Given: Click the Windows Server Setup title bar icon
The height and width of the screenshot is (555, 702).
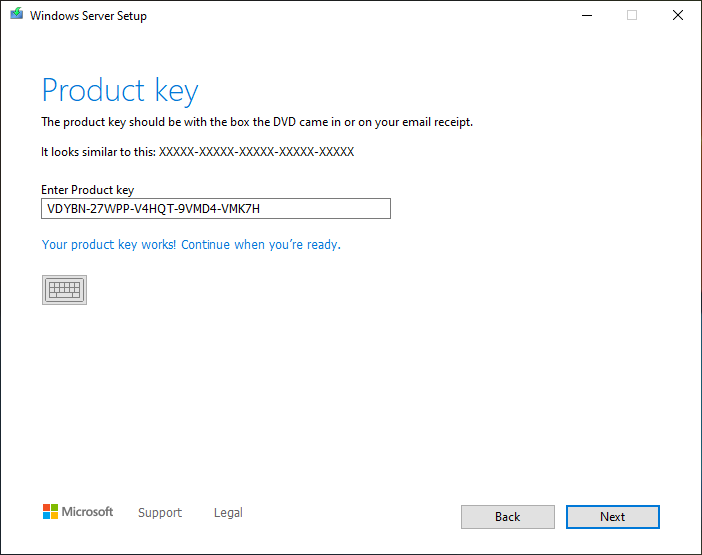Looking at the screenshot, I should click(17, 15).
